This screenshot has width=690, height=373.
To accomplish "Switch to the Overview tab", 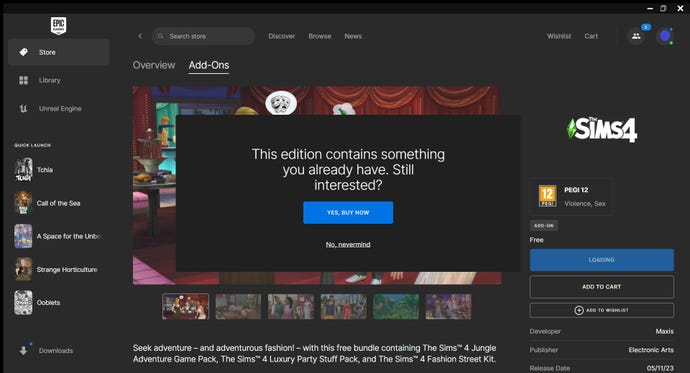I will pos(154,65).
